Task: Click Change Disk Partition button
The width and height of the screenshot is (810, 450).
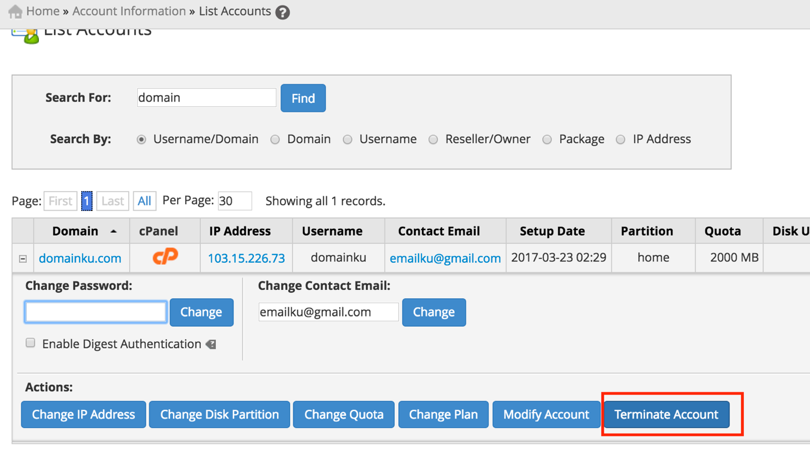Action: pyautogui.click(x=220, y=414)
